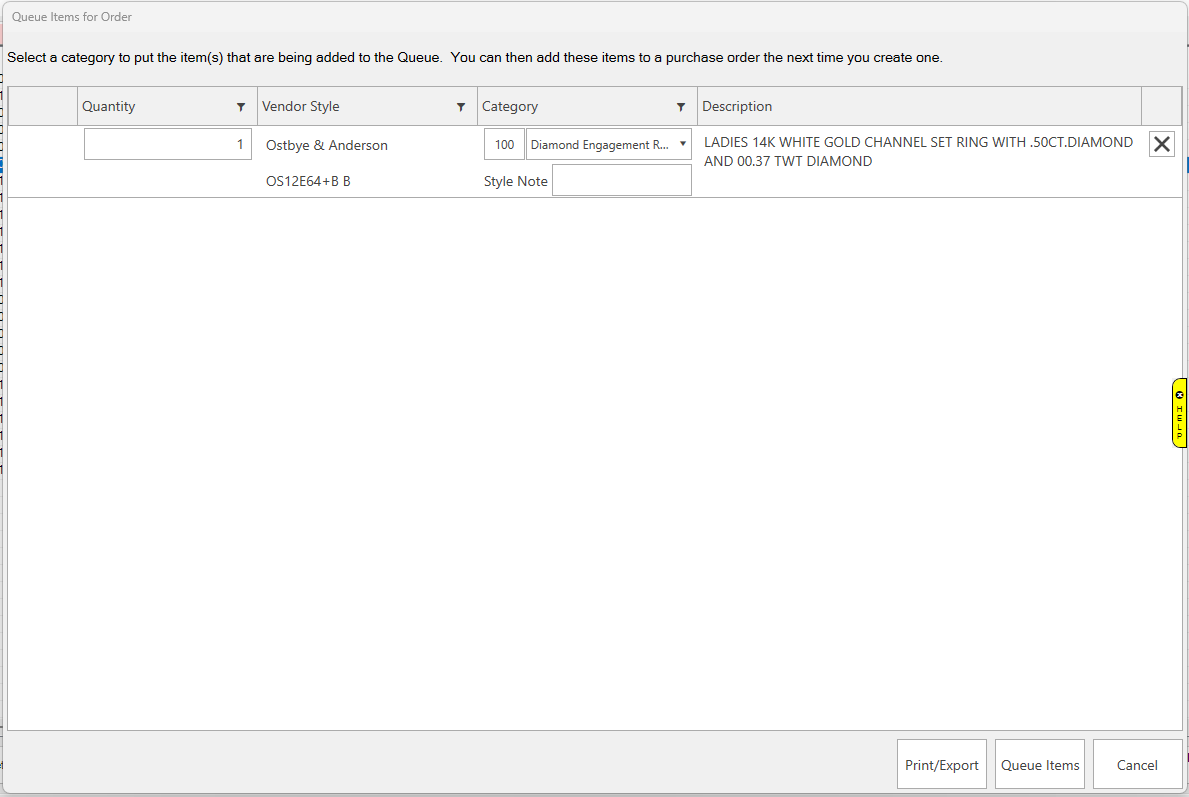The image size is (1189, 797).
Task: Dismiss the HELP tab using its small x
Action: click(x=1180, y=394)
